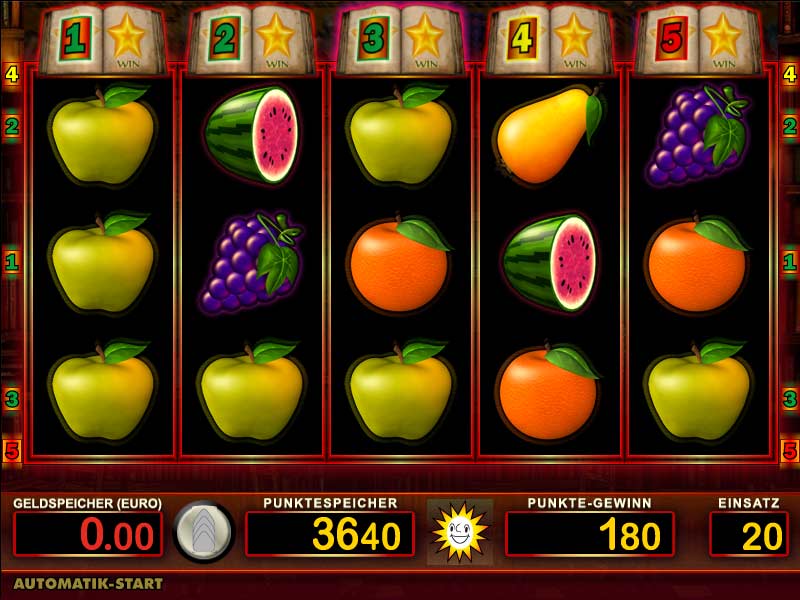Click the smiling sun Merkur logo

(x=460, y=532)
